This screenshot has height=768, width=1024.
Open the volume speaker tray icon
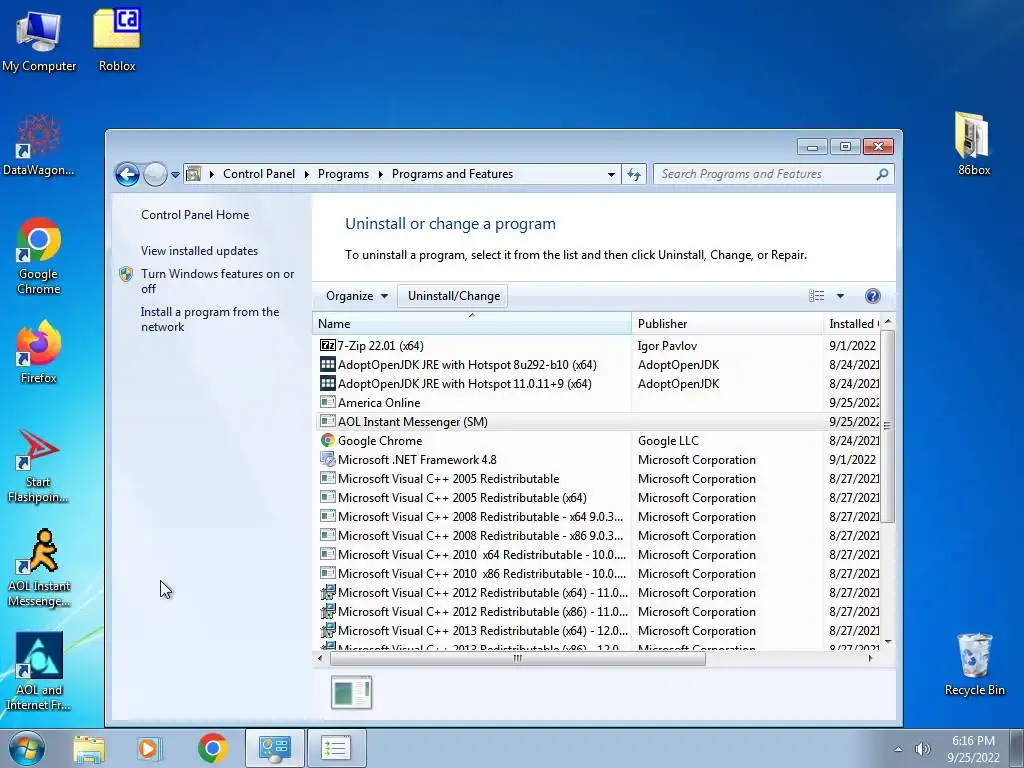pos(923,749)
